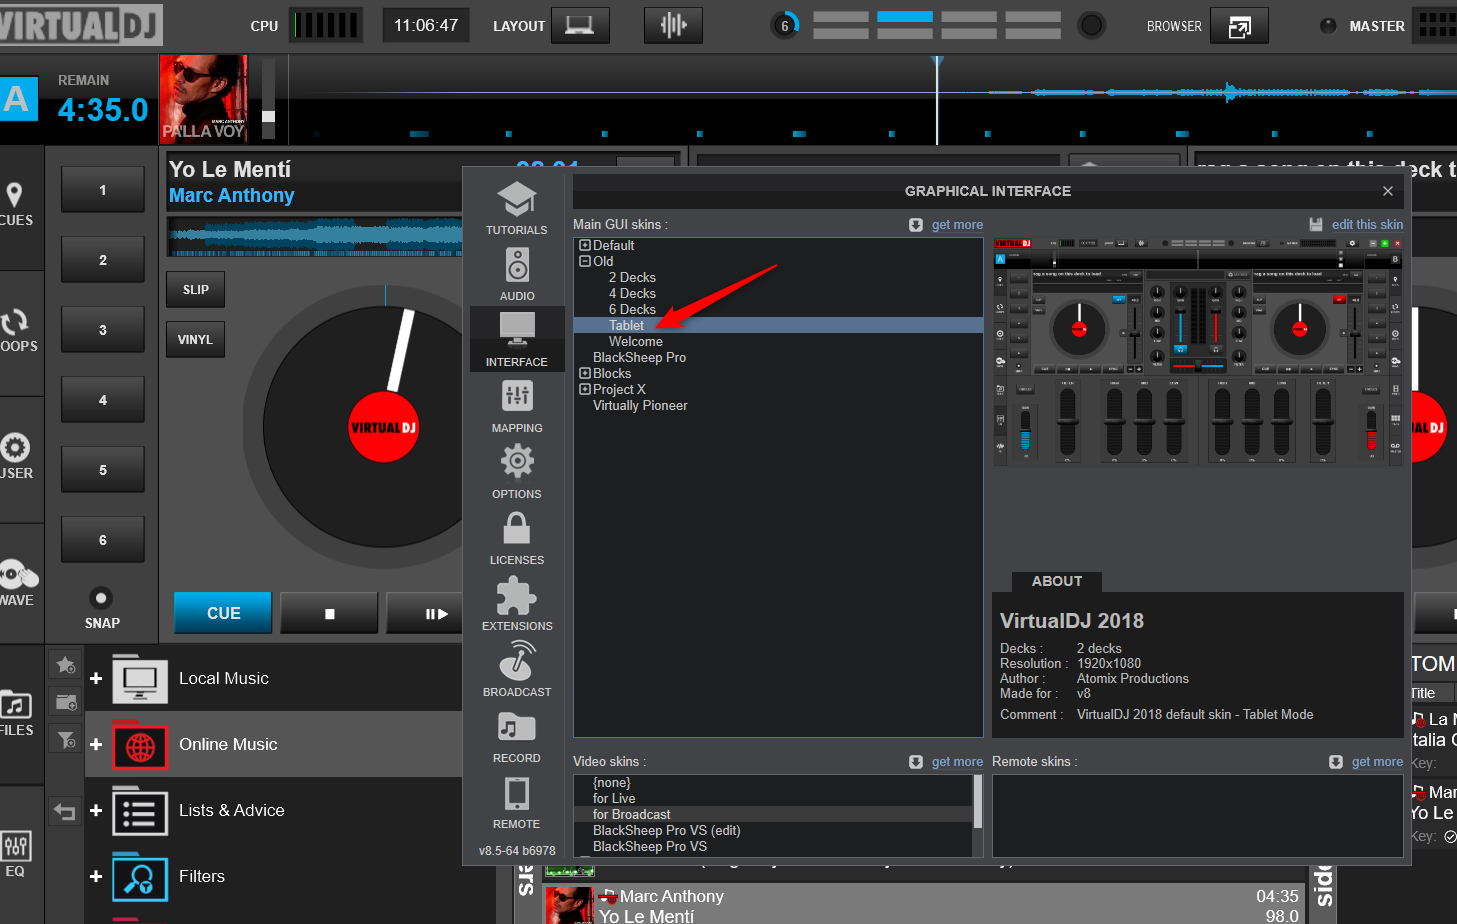Screen dimensions: 1457x924
Task: Click the Filters folder icon
Action: pos(140,877)
